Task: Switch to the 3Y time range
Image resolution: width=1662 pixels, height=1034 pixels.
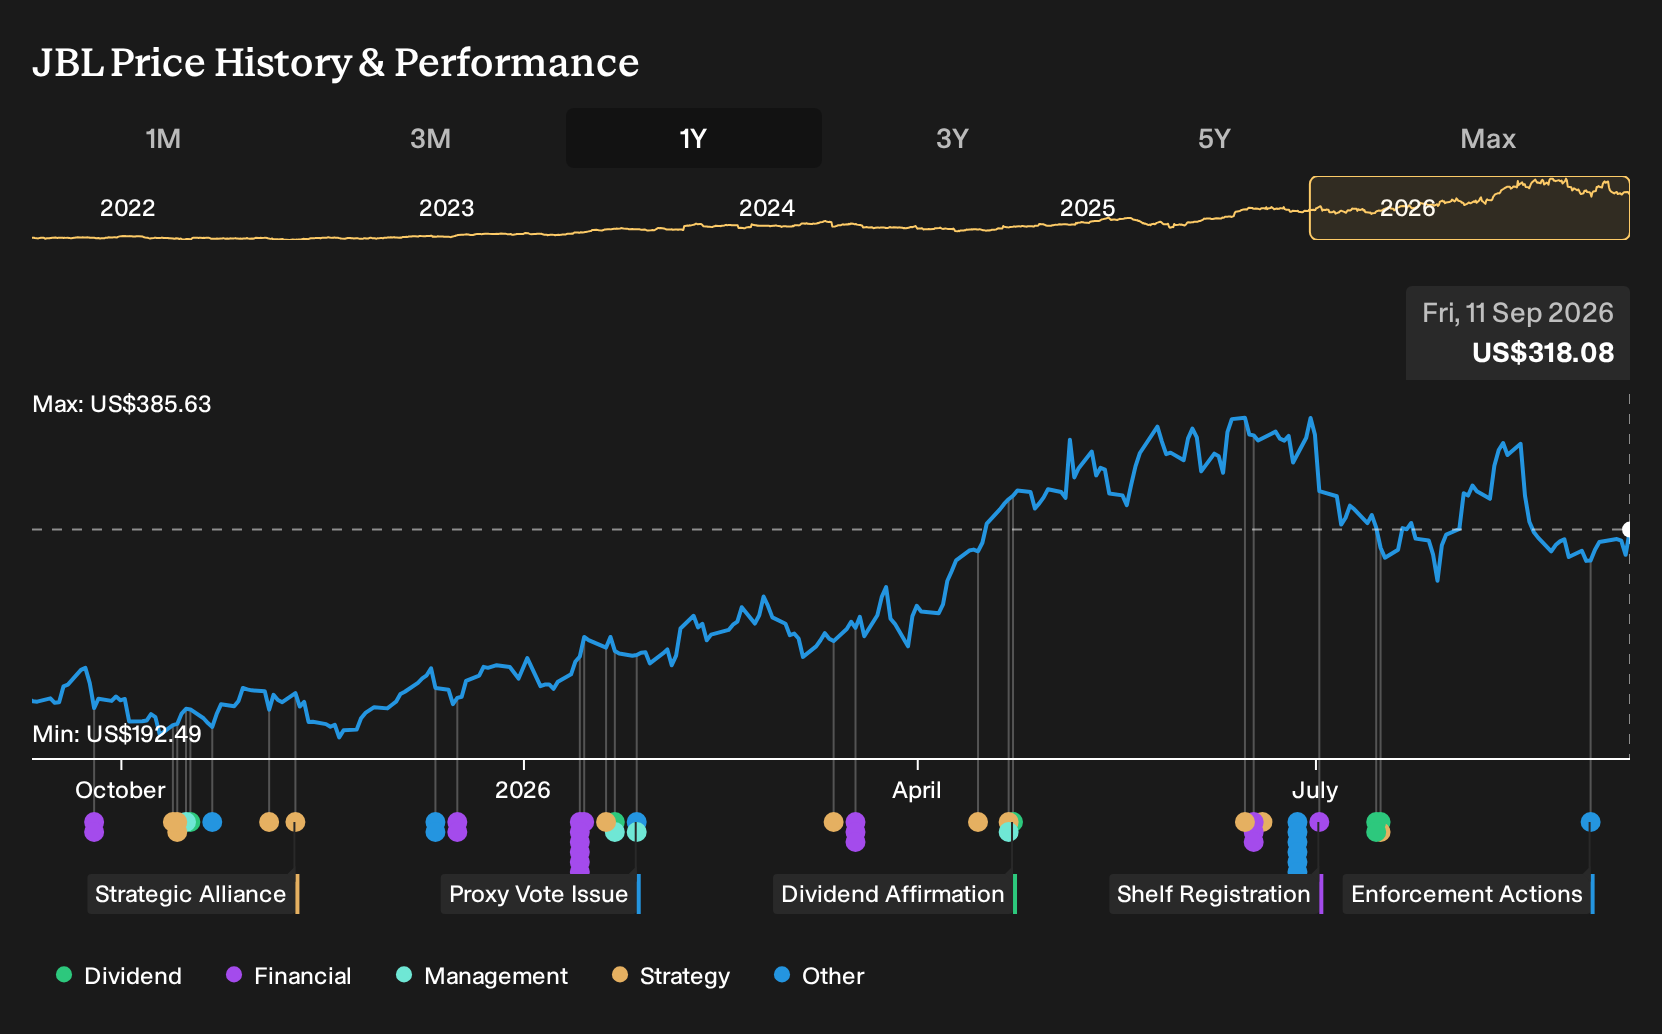Action: [x=952, y=138]
